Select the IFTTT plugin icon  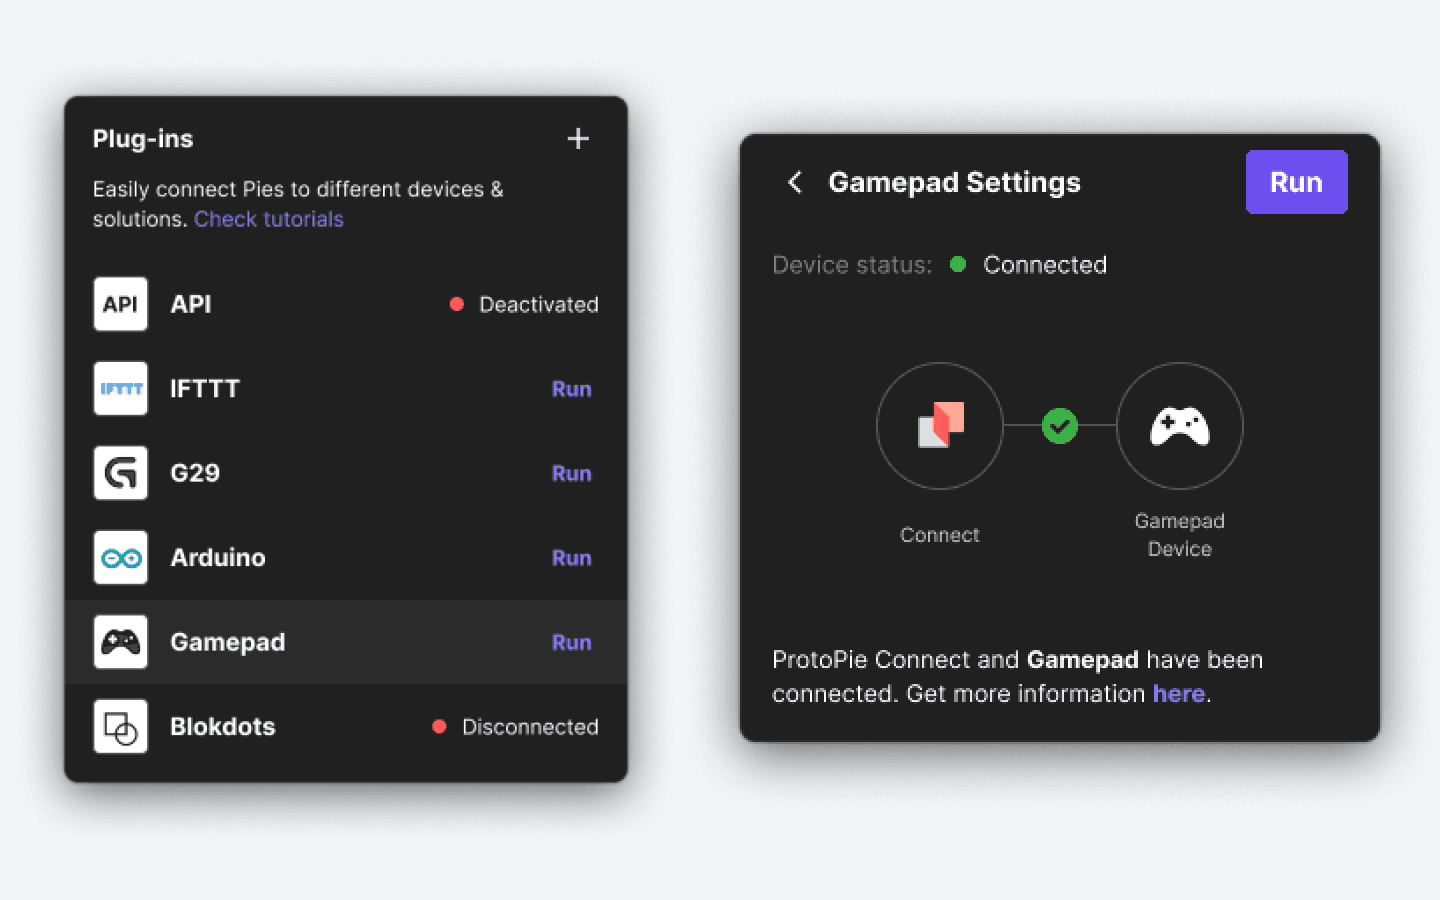click(x=119, y=388)
